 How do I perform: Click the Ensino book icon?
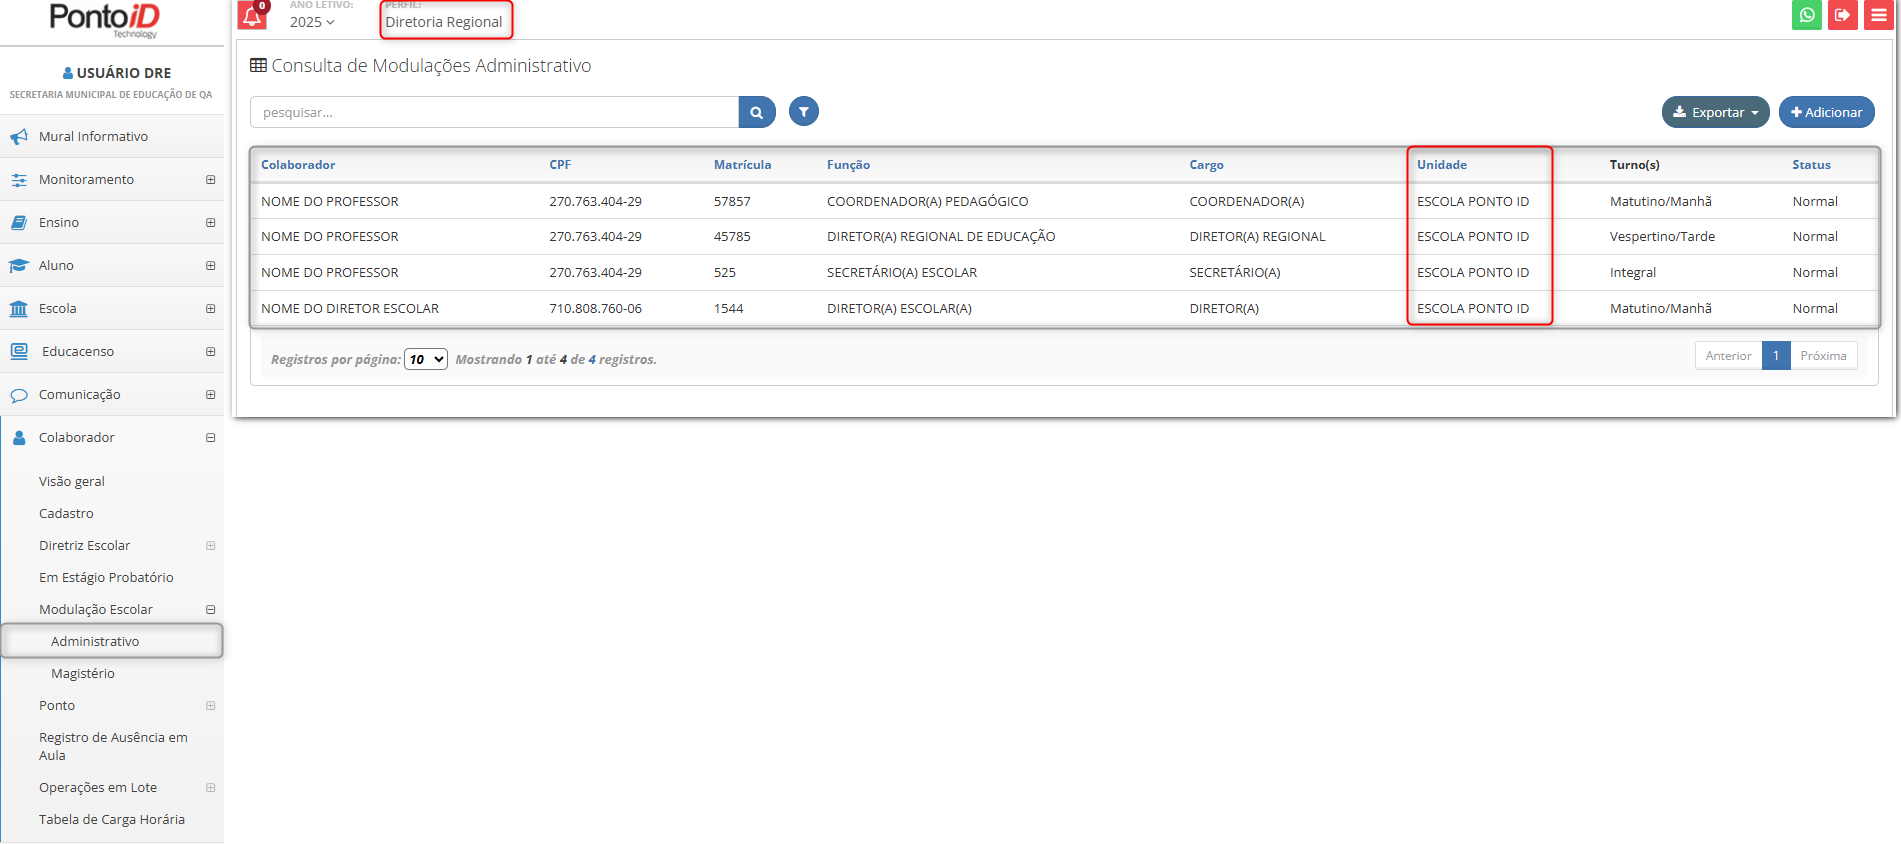point(19,223)
